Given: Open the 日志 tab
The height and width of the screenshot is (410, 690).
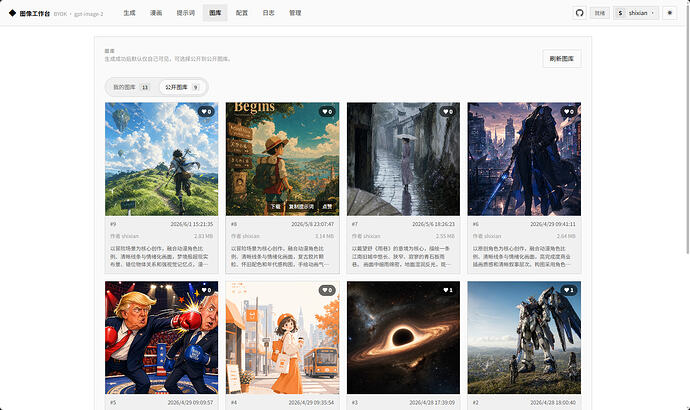Looking at the screenshot, I should click(x=268, y=13).
